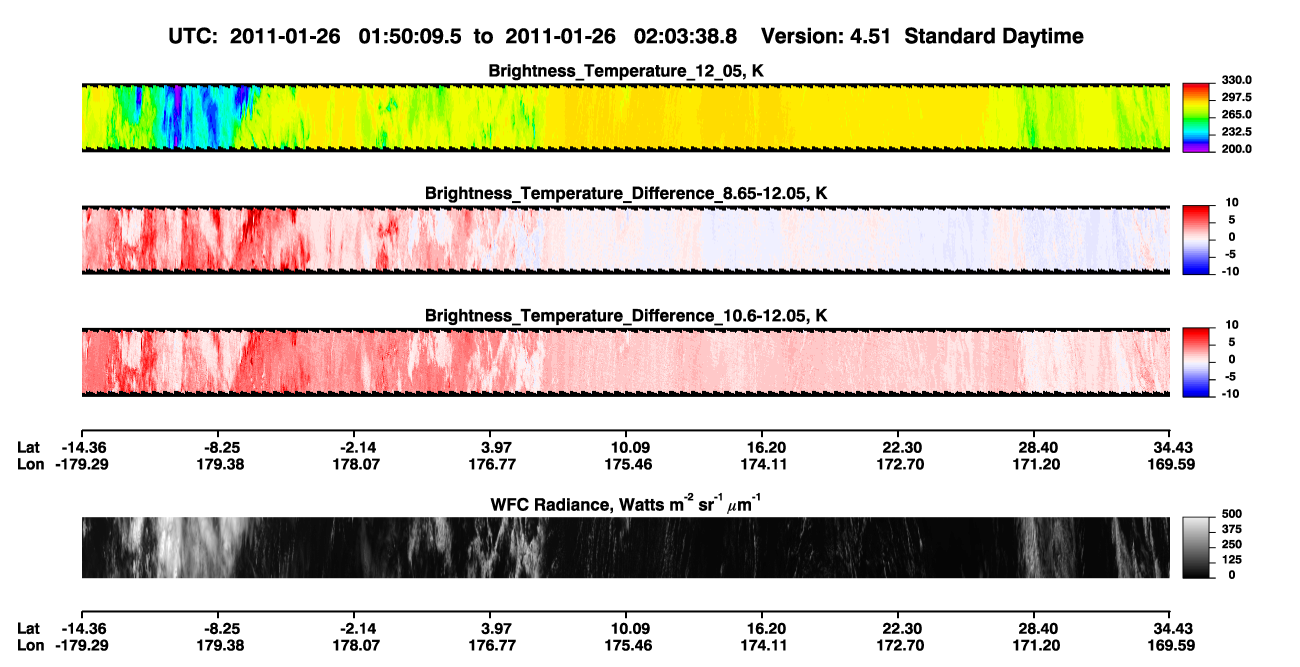
Task: Click the 265.0 colorbar label
Action: 1237,114
